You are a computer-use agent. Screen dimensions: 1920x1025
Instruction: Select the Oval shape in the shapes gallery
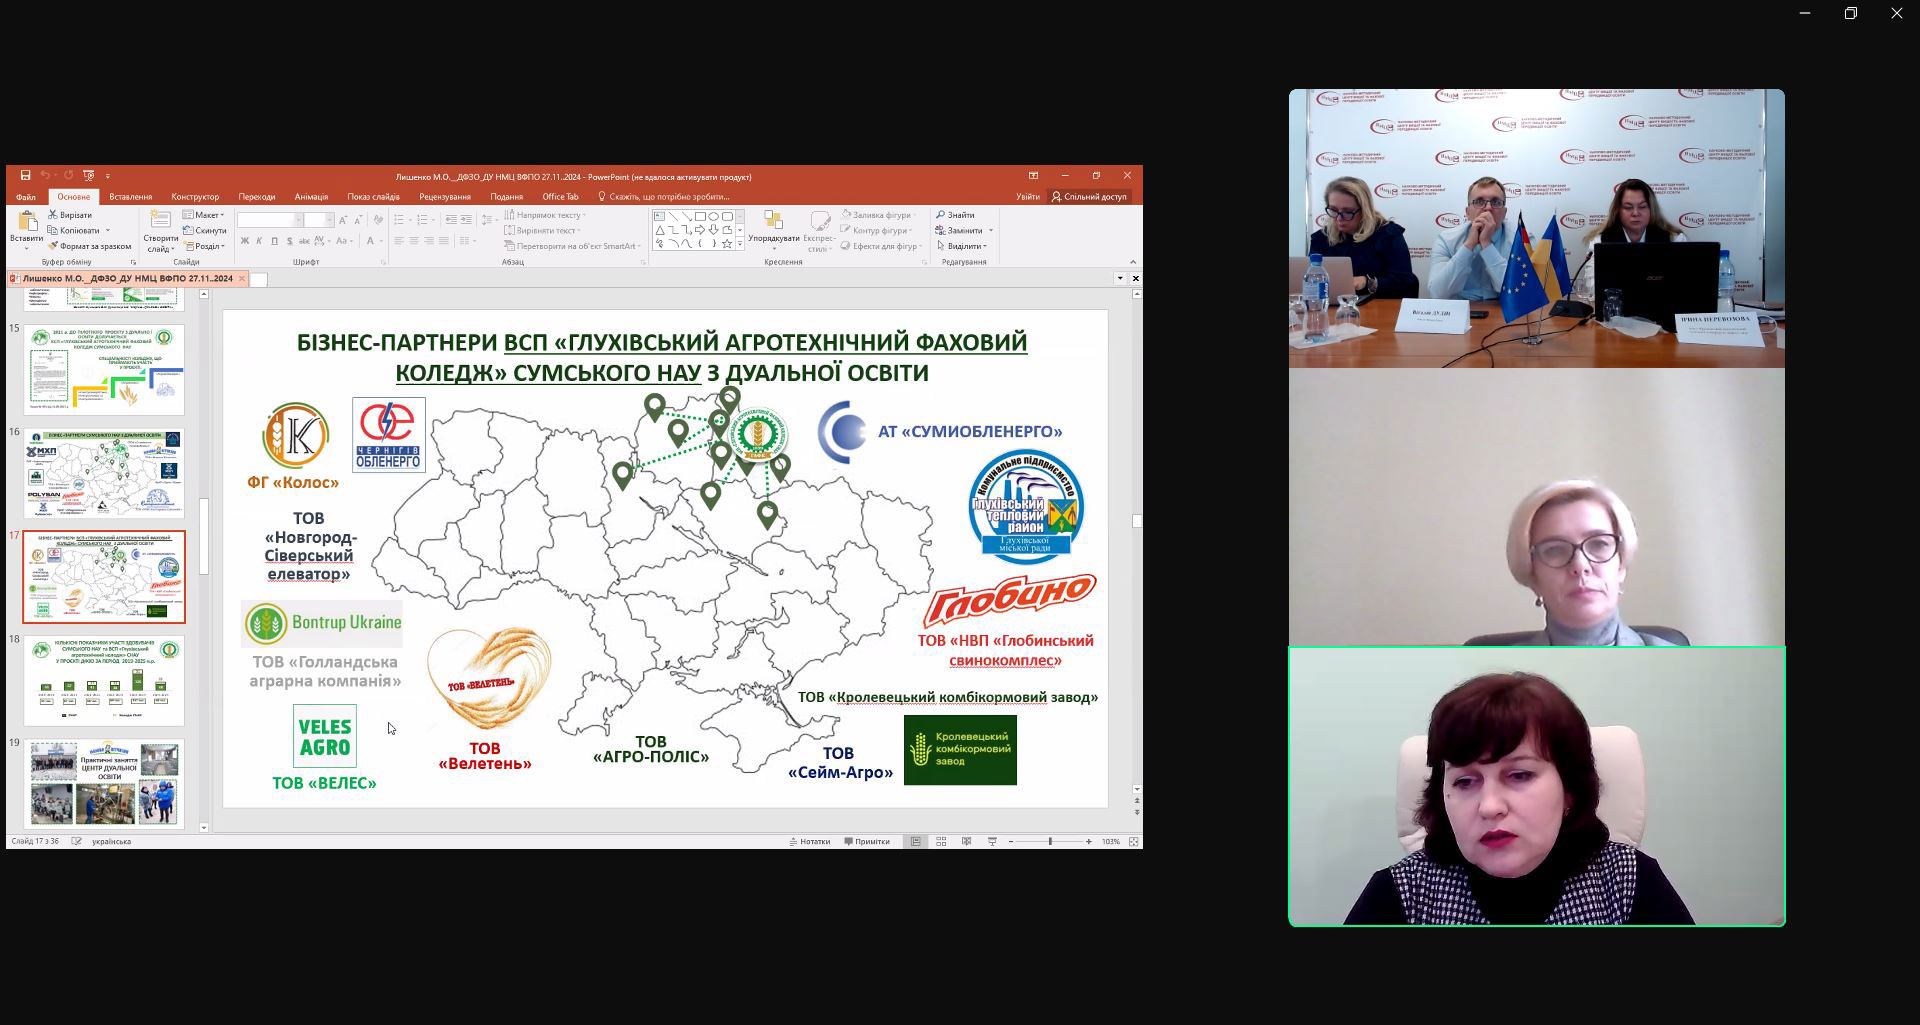(x=714, y=216)
